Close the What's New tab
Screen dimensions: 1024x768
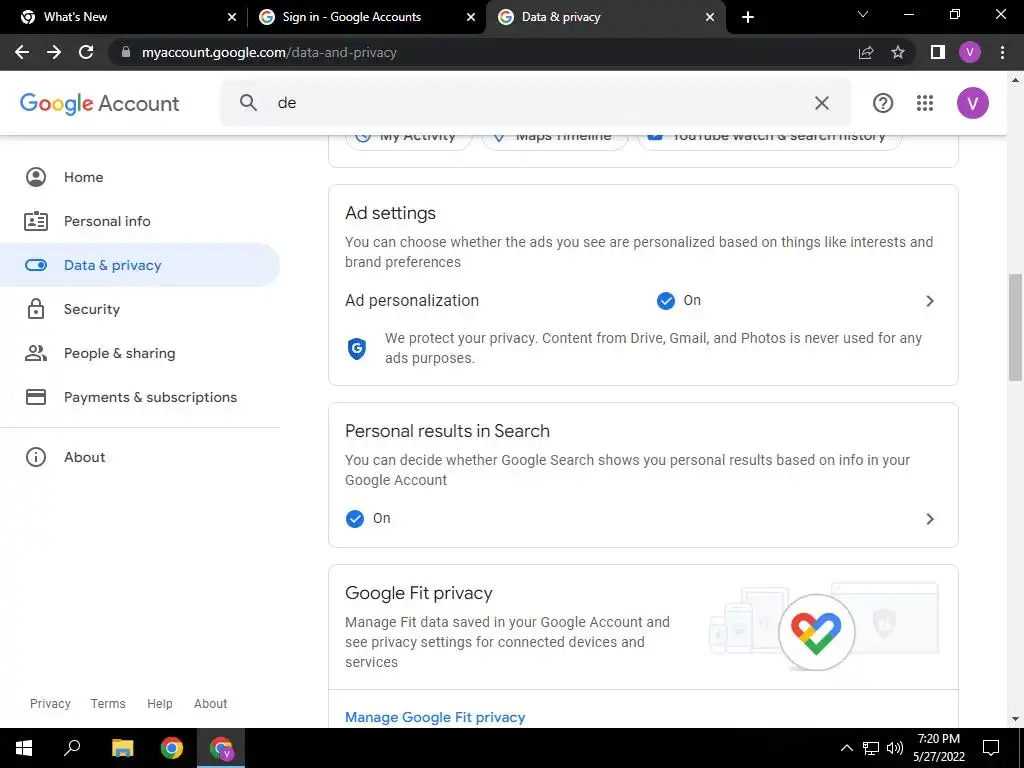pos(232,17)
